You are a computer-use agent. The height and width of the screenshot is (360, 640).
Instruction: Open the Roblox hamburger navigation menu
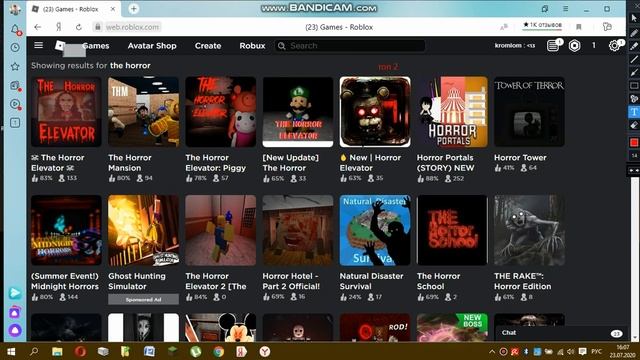38,45
